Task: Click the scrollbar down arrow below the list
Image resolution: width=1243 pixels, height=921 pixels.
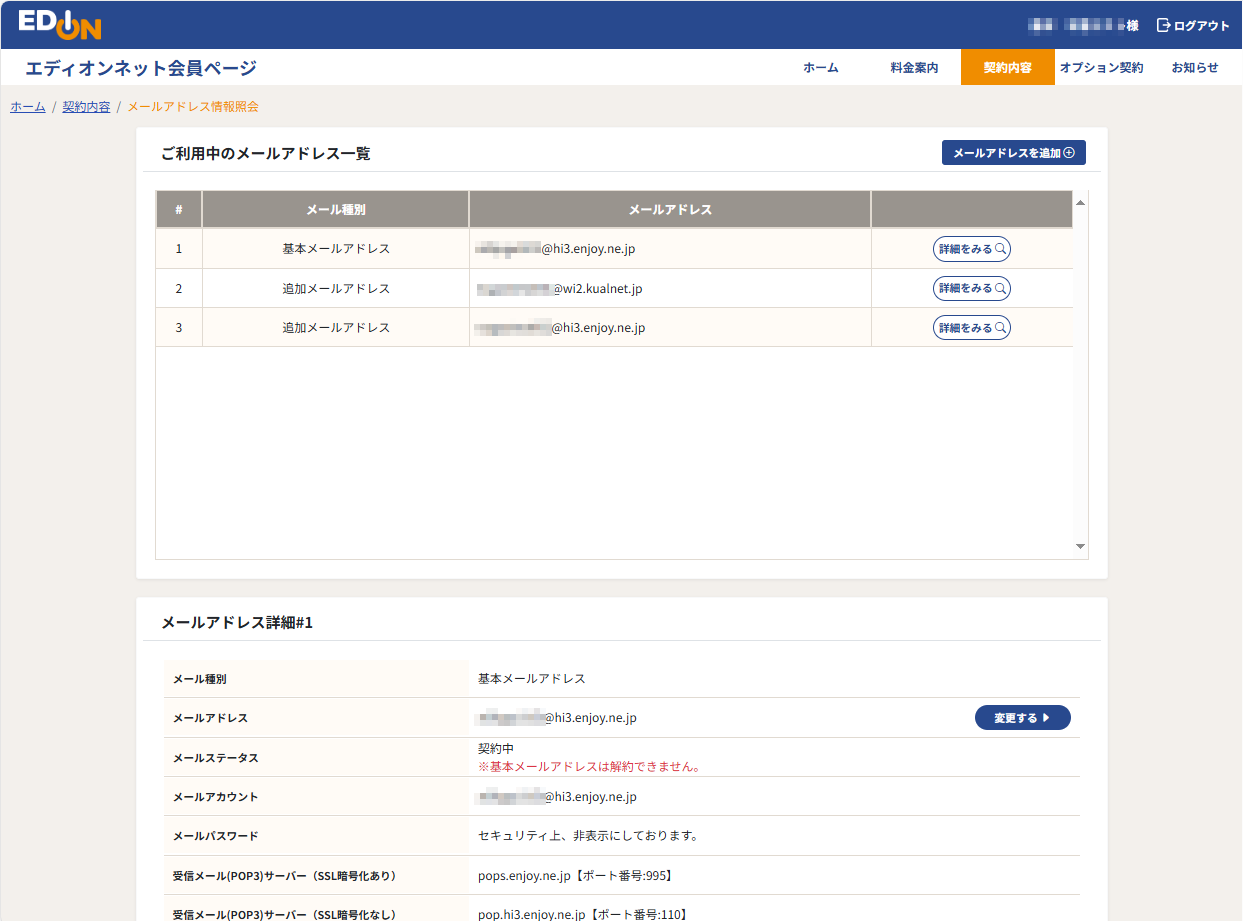Action: (x=1080, y=546)
